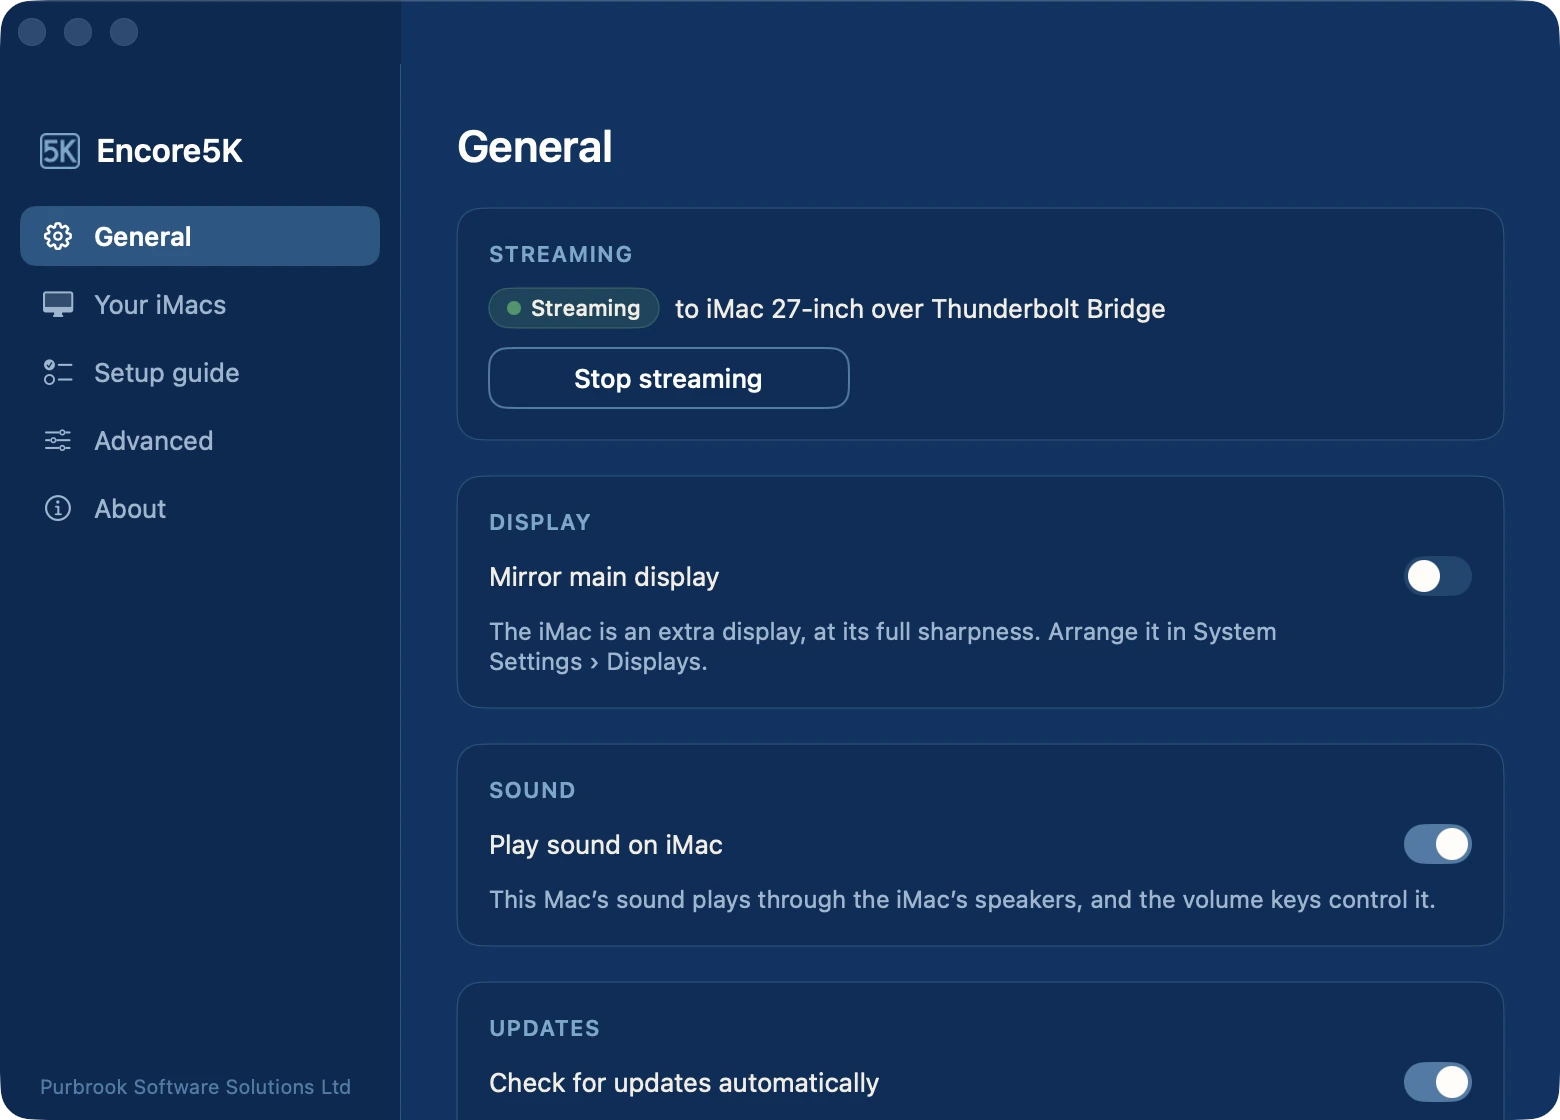Click the DISPLAY section header
This screenshot has height=1120, width=1560.
click(540, 522)
